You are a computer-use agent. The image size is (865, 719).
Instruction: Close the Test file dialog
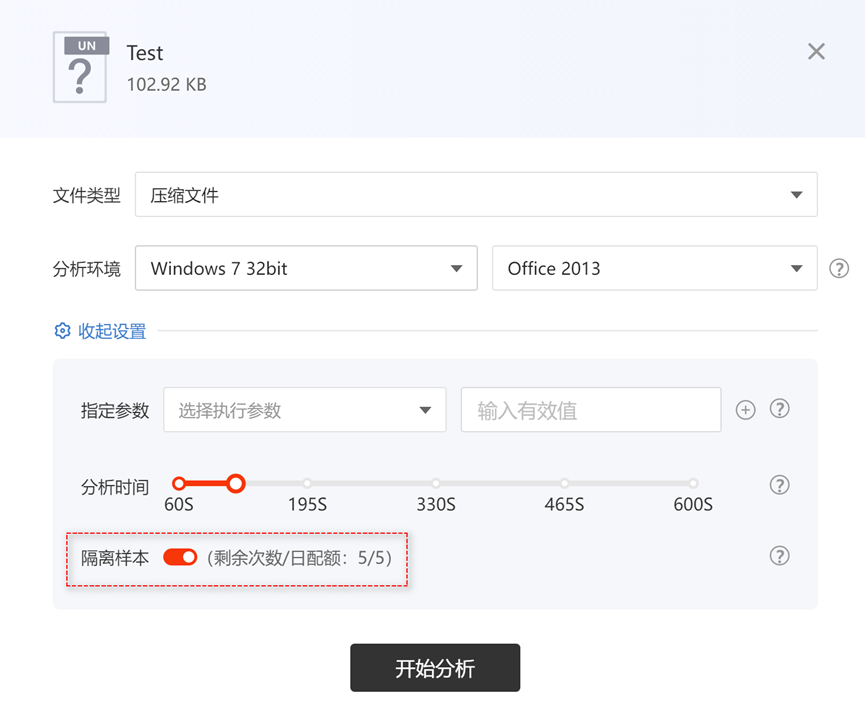point(816,51)
